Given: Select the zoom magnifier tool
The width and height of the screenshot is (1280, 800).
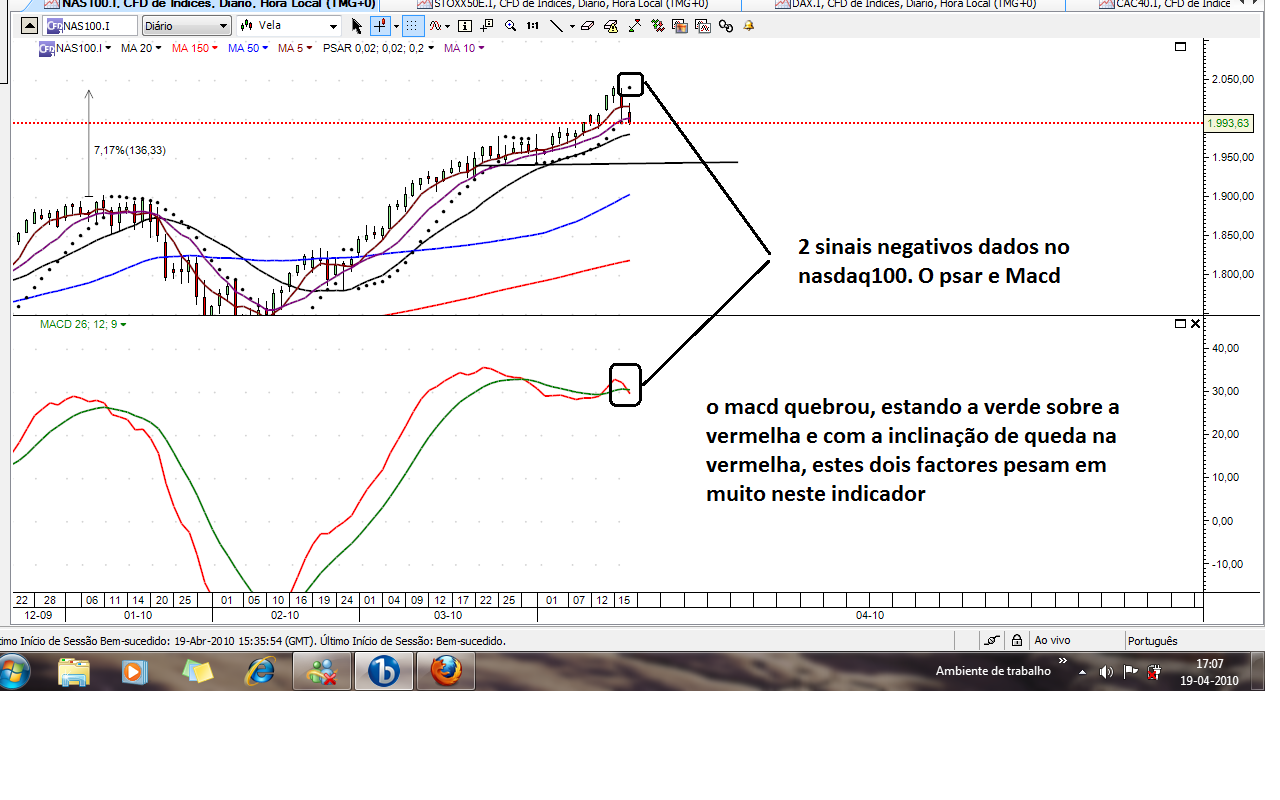Looking at the screenshot, I should pos(511,26).
